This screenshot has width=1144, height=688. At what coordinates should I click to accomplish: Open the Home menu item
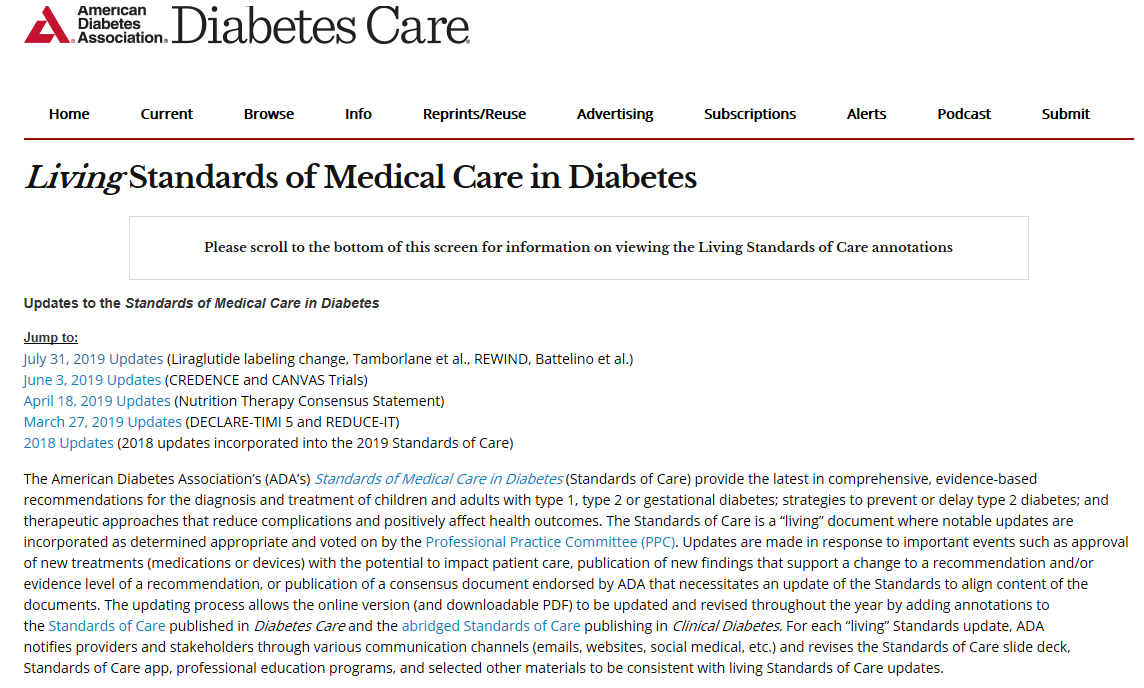(69, 114)
